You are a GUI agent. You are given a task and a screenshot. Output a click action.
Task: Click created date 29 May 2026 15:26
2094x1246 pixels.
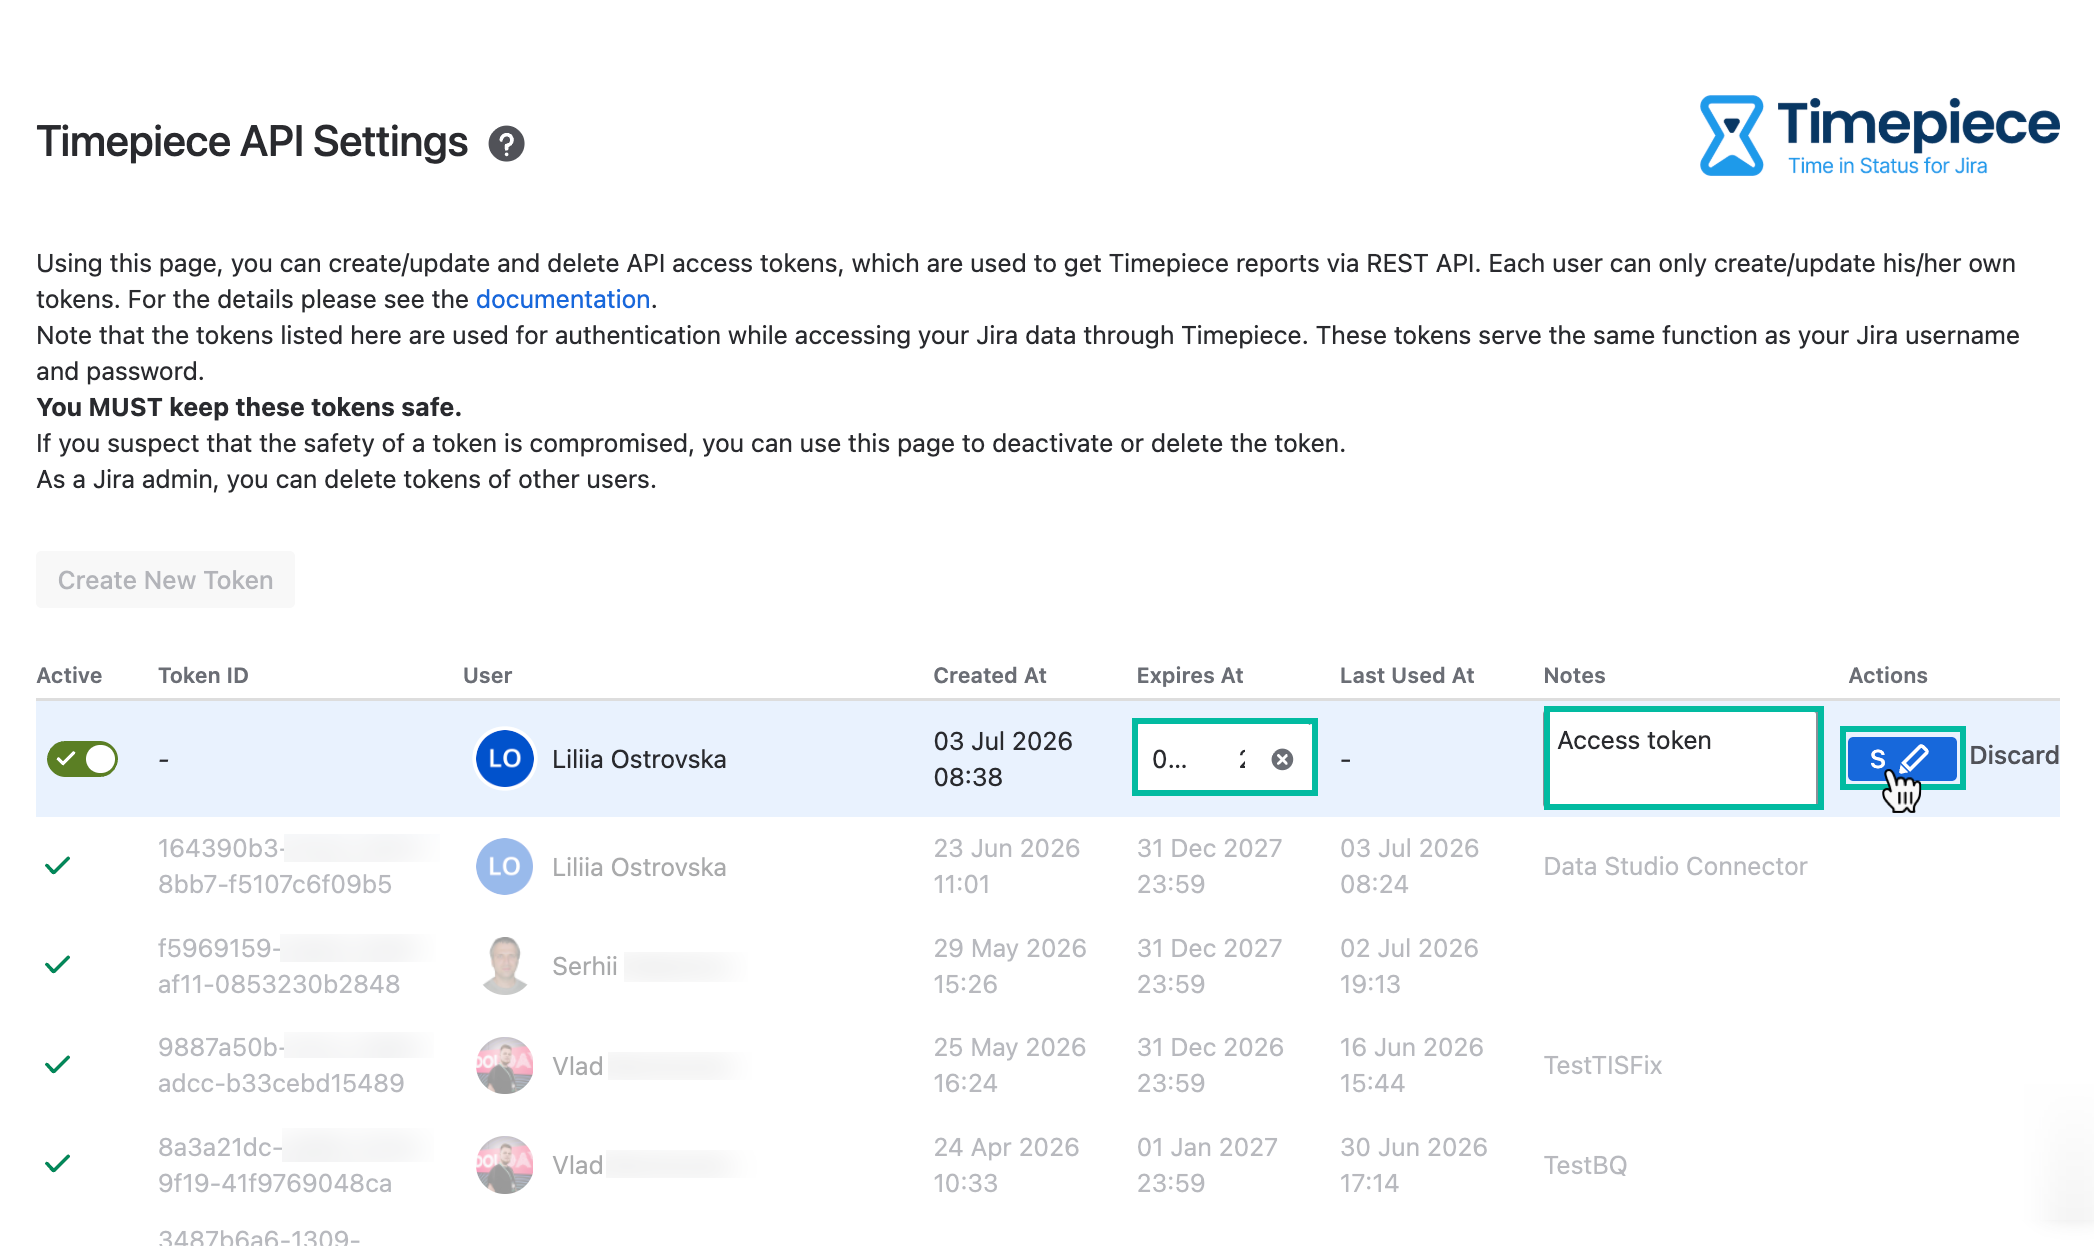click(1009, 966)
